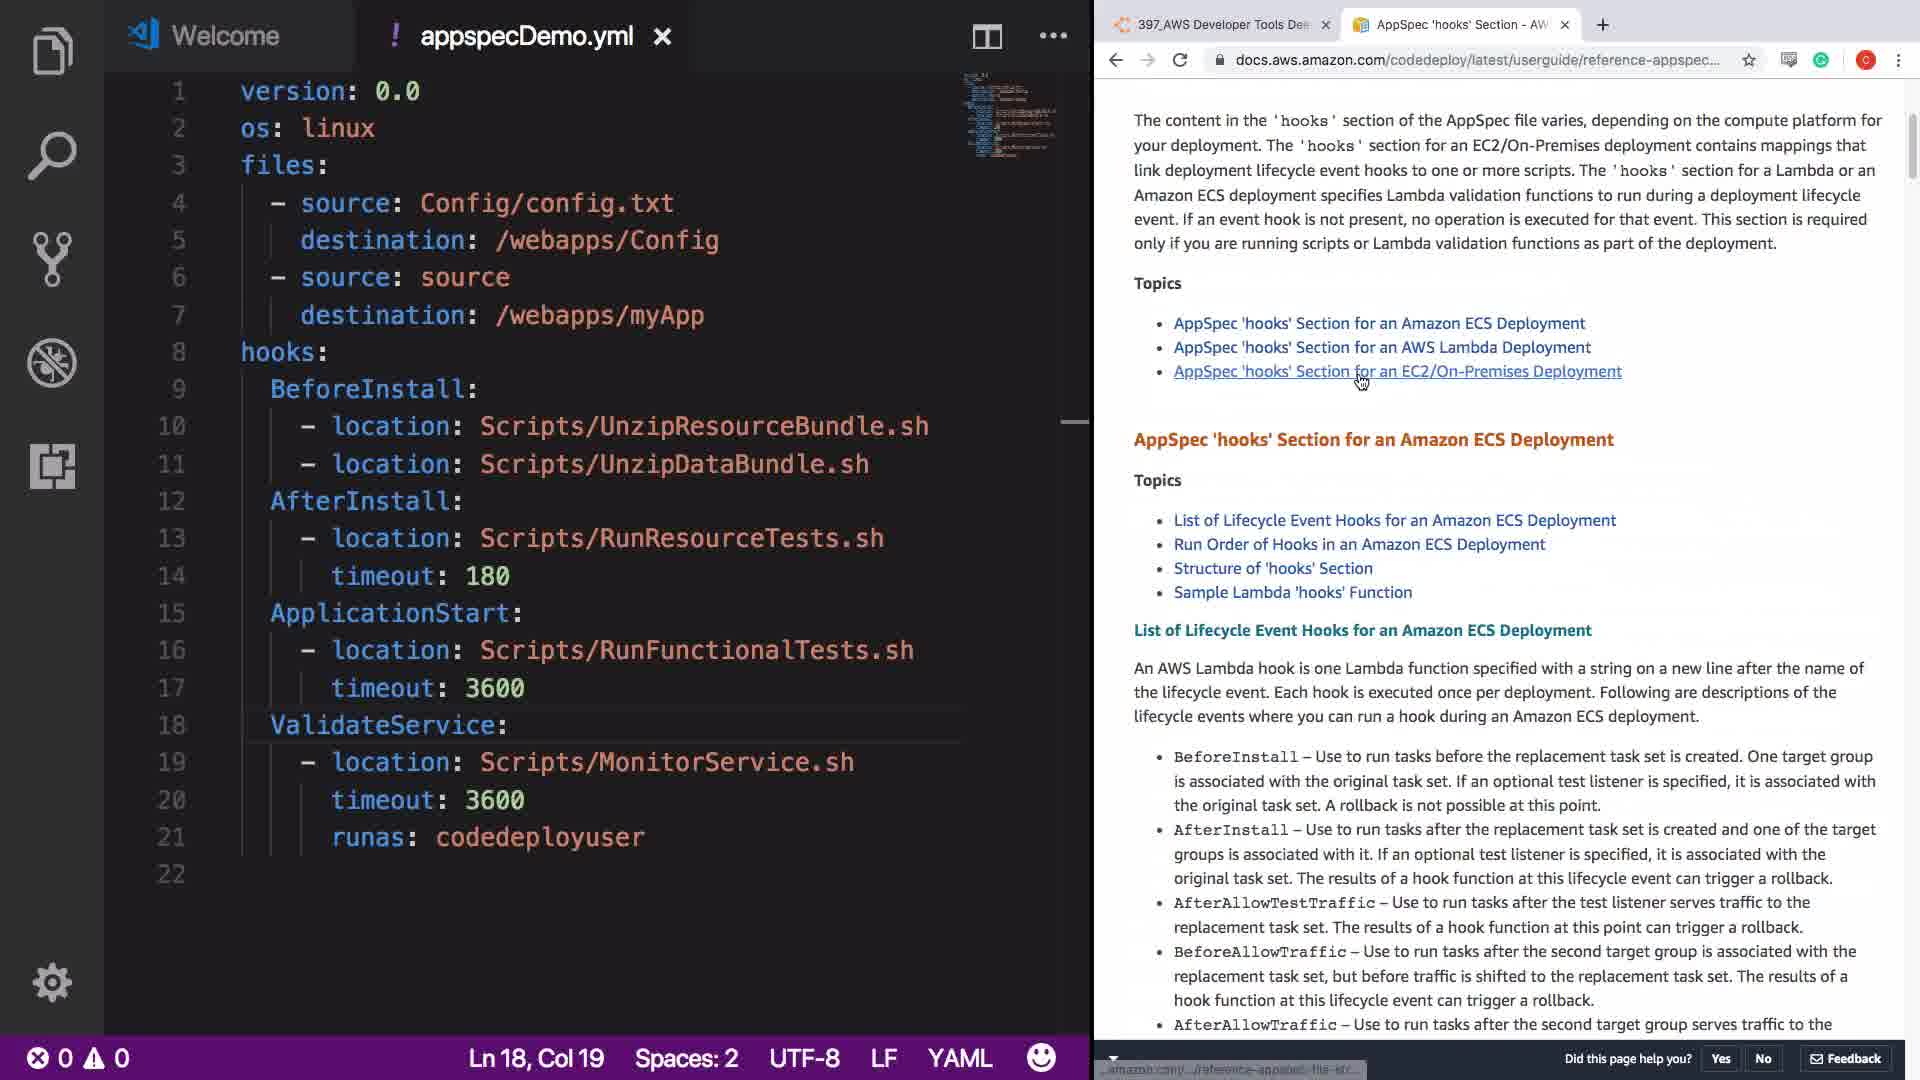
Task: Open the Search sidebar panel
Action: [x=52, y=156]
